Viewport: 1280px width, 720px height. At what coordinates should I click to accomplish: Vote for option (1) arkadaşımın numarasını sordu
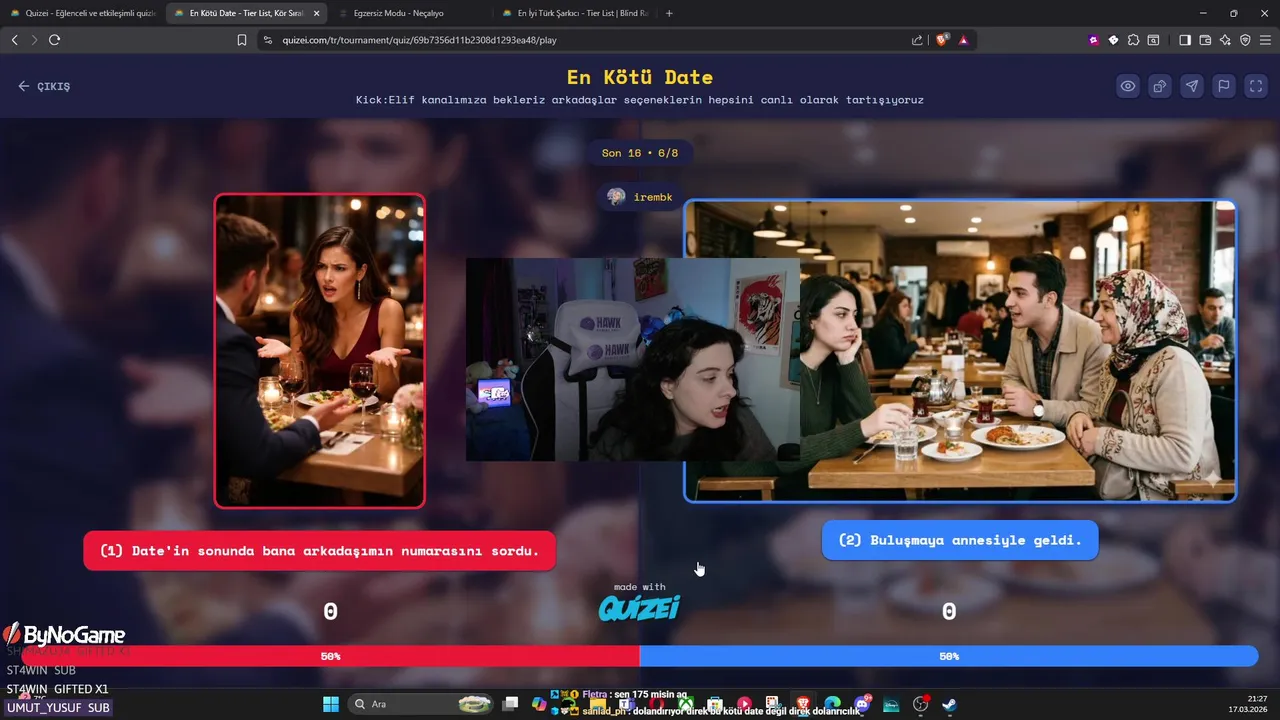[319, 551]
